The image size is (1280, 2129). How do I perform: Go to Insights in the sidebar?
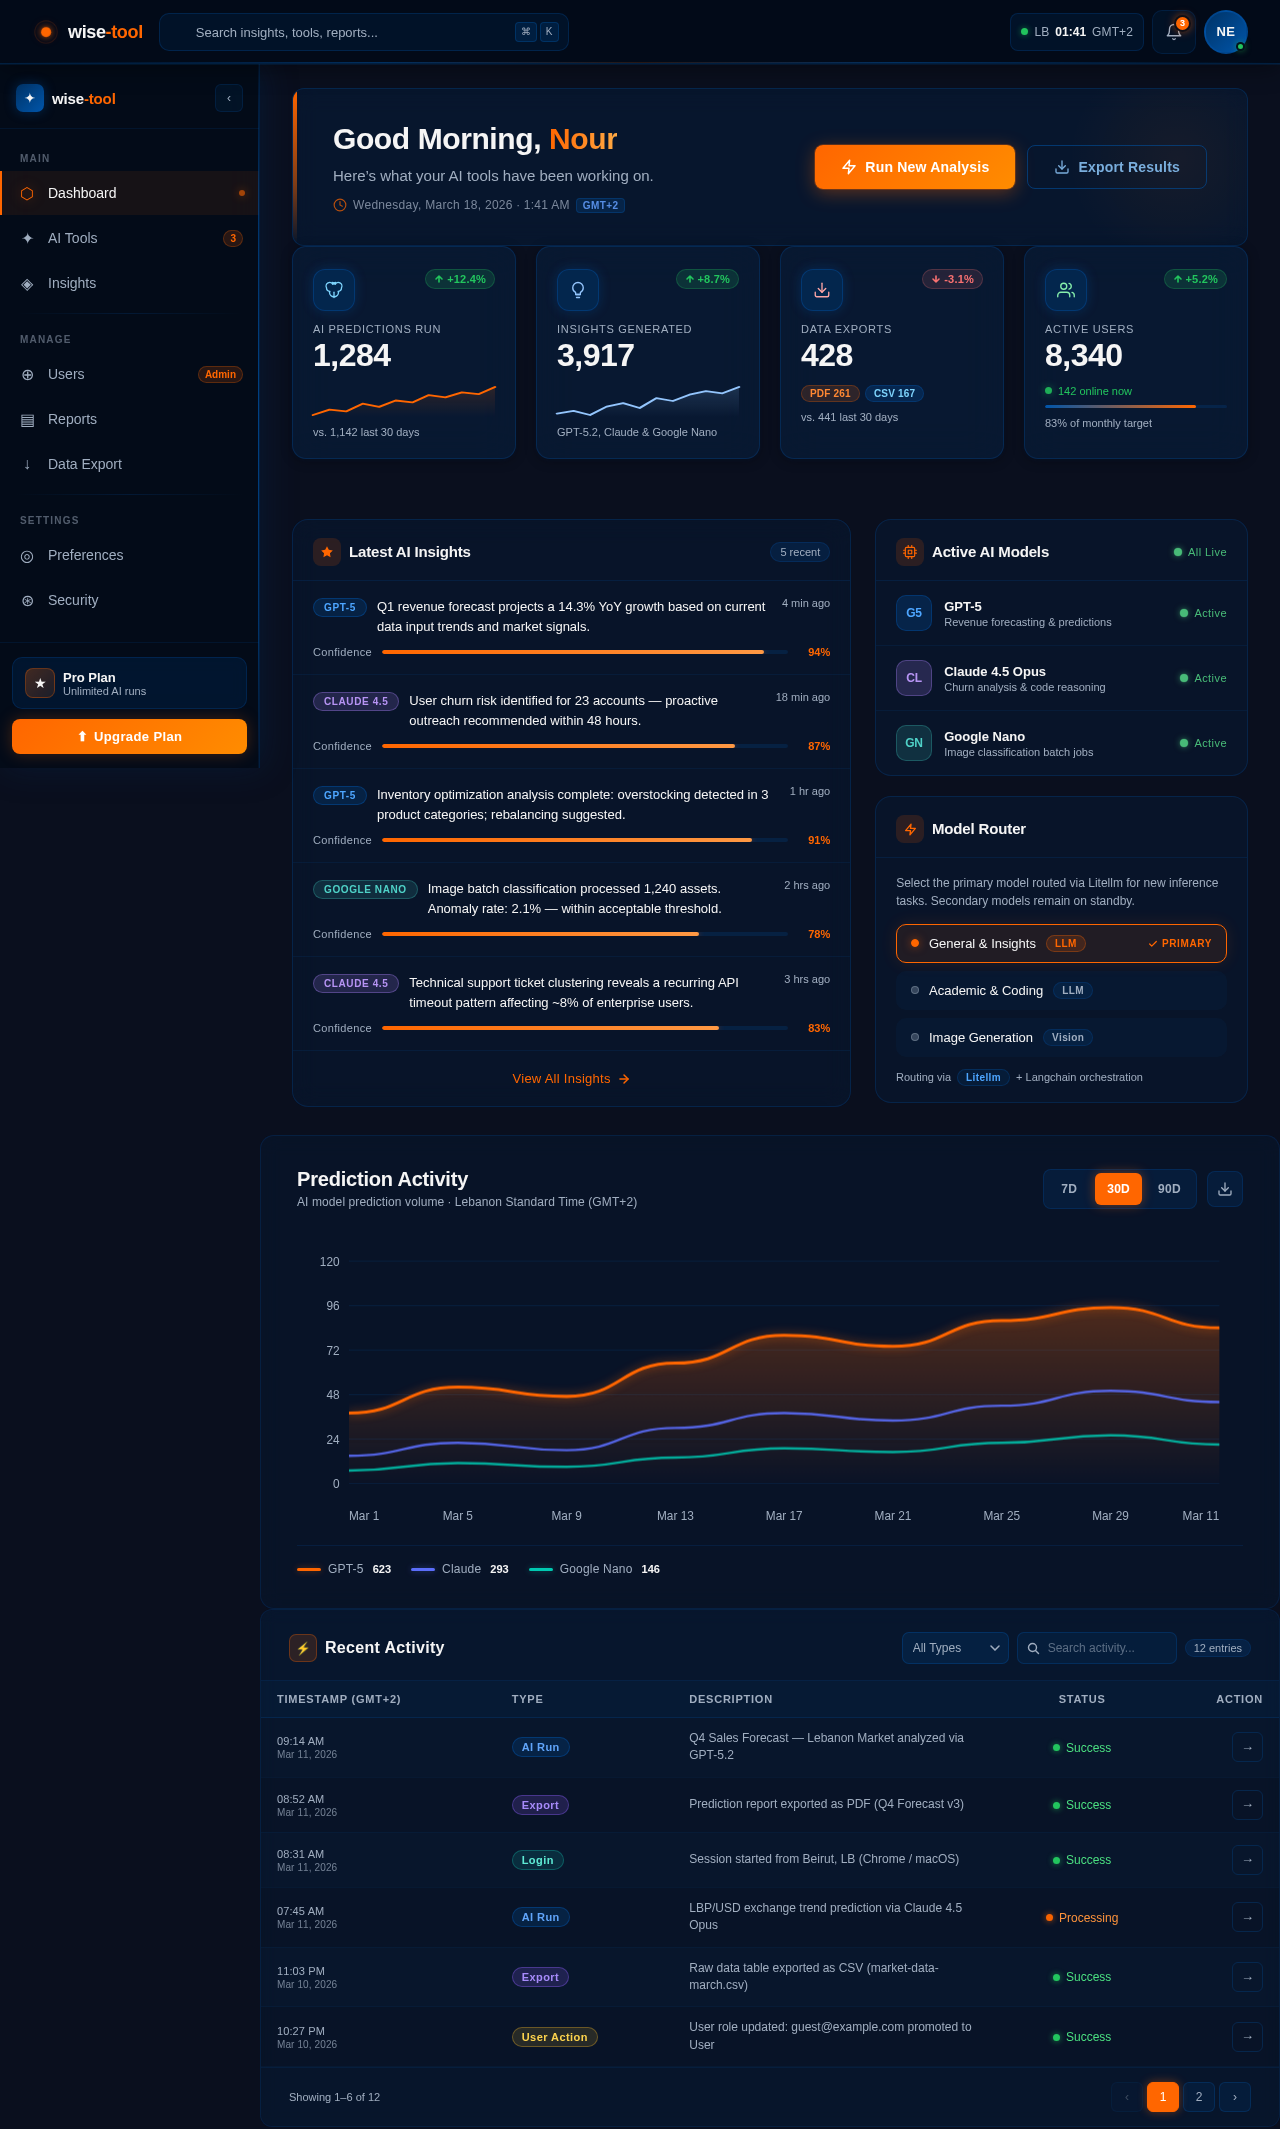[x=129, y=283]
